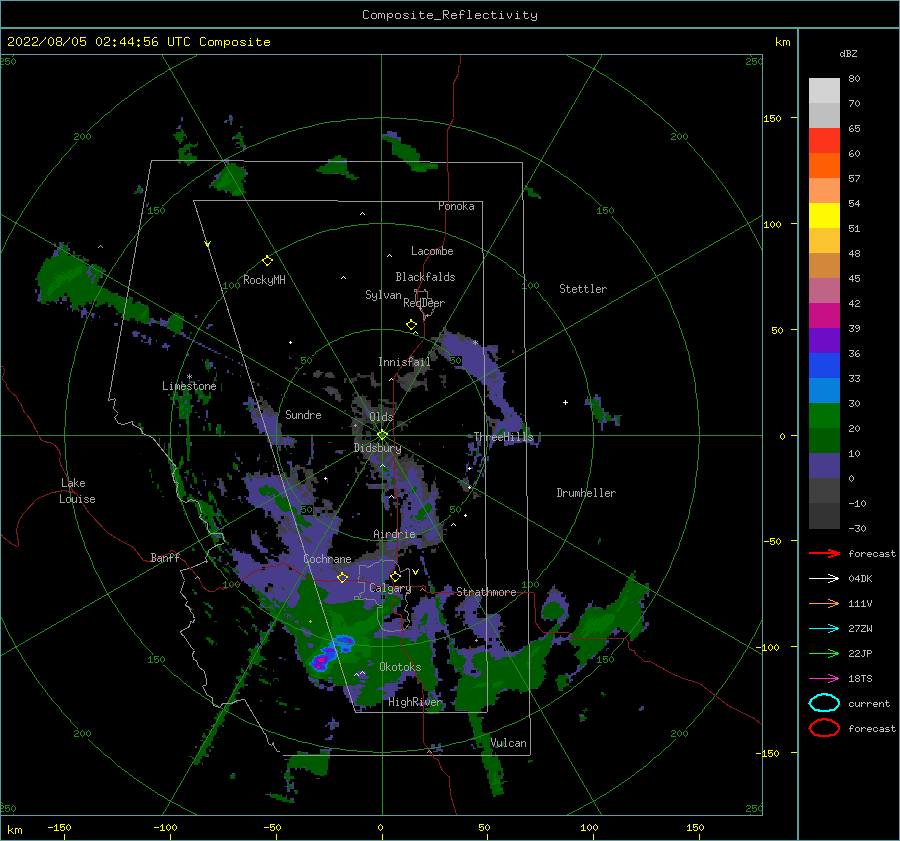Click the white asterisk marker above Limestone
This screenshot has width=900, height=841.
[189, 377]
